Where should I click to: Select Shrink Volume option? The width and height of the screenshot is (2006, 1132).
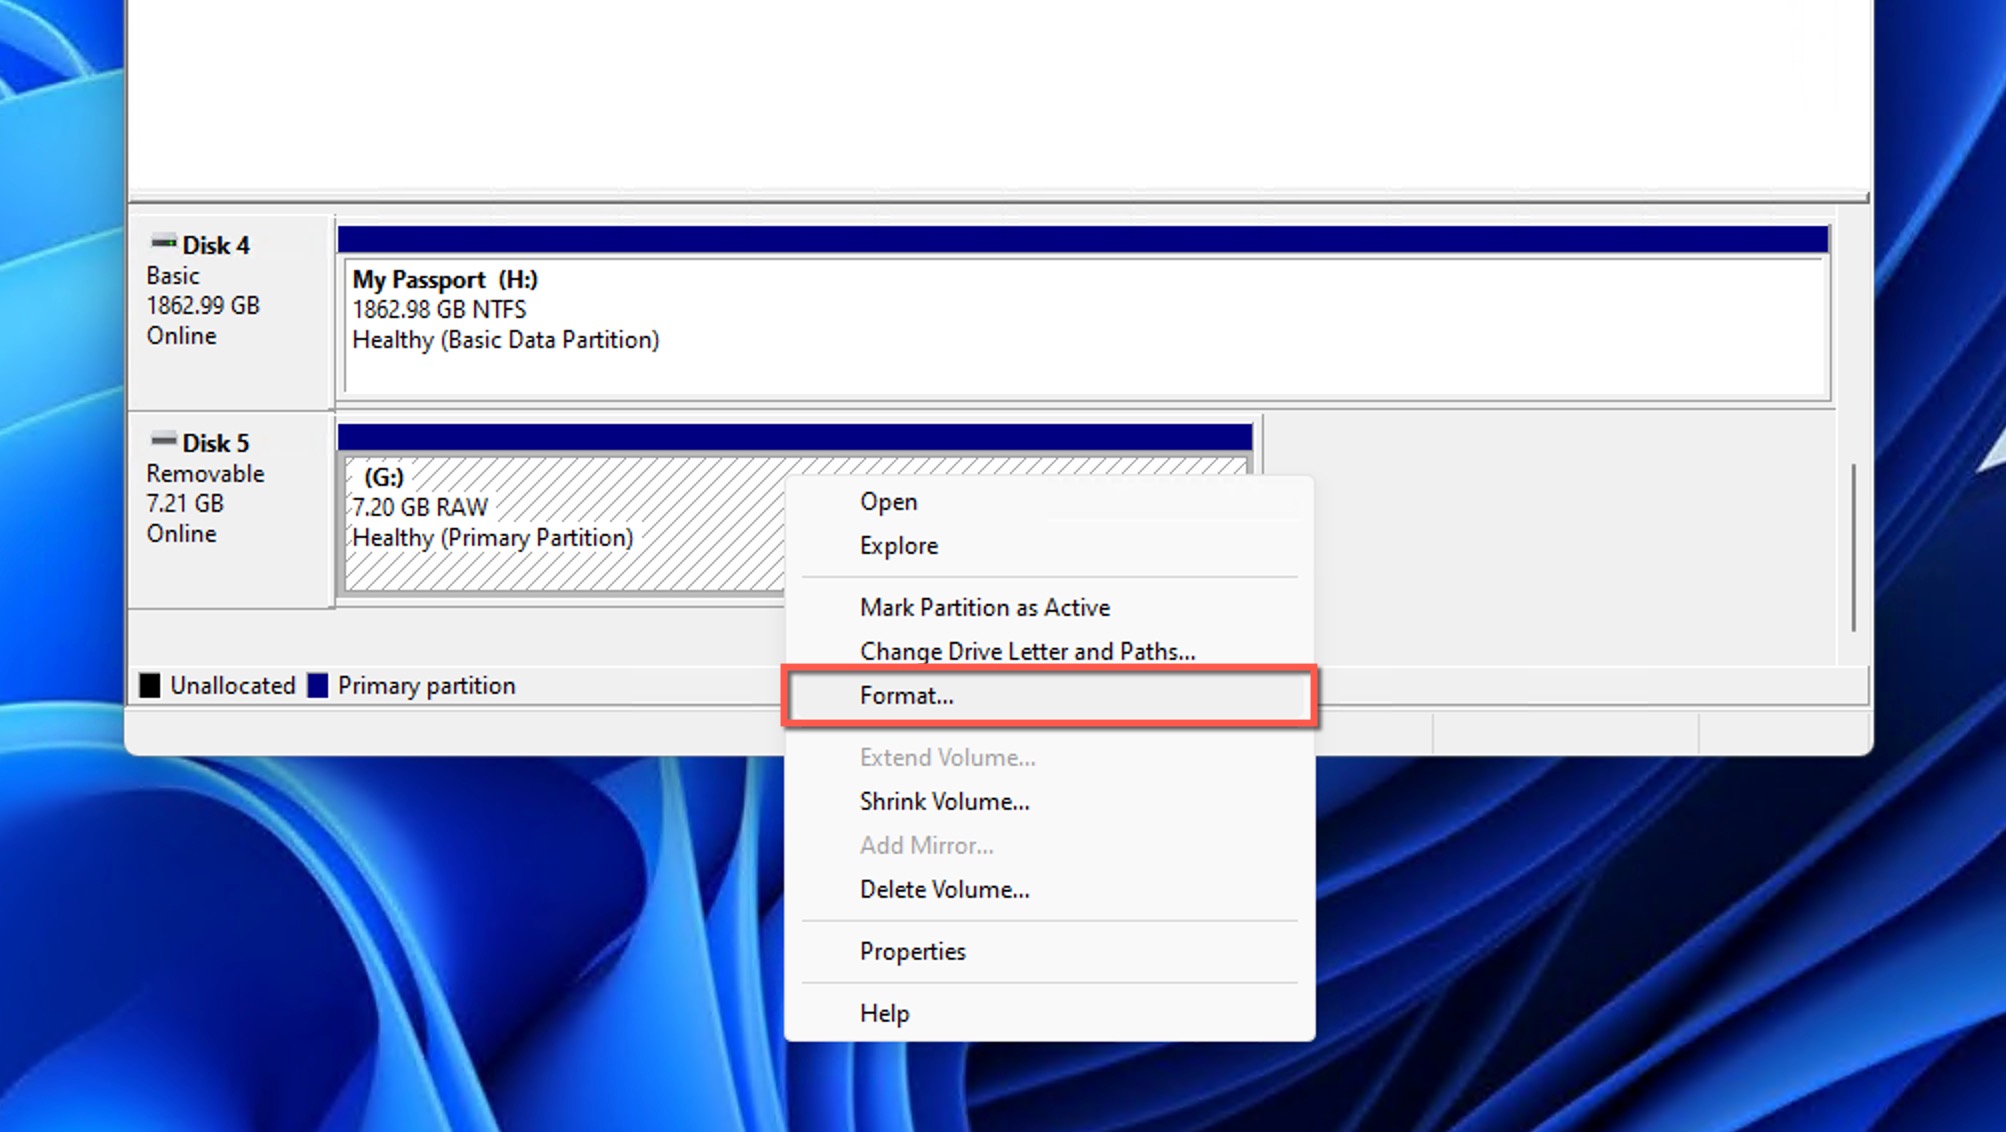pos(943,801)
